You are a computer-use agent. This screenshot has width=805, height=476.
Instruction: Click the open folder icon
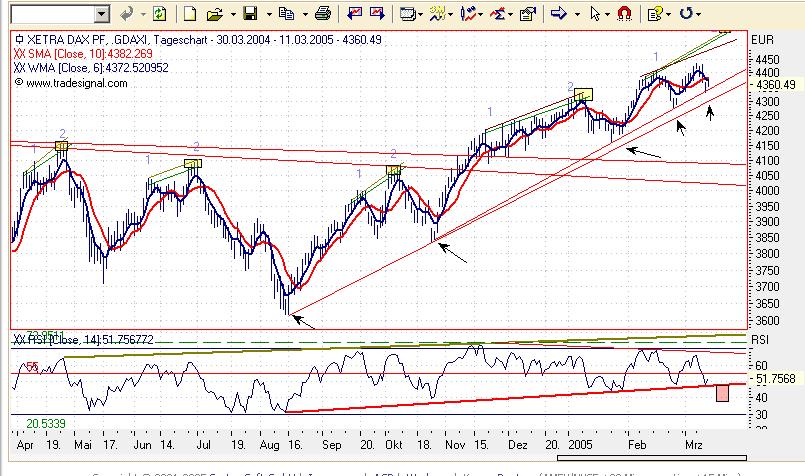[215, 14]
